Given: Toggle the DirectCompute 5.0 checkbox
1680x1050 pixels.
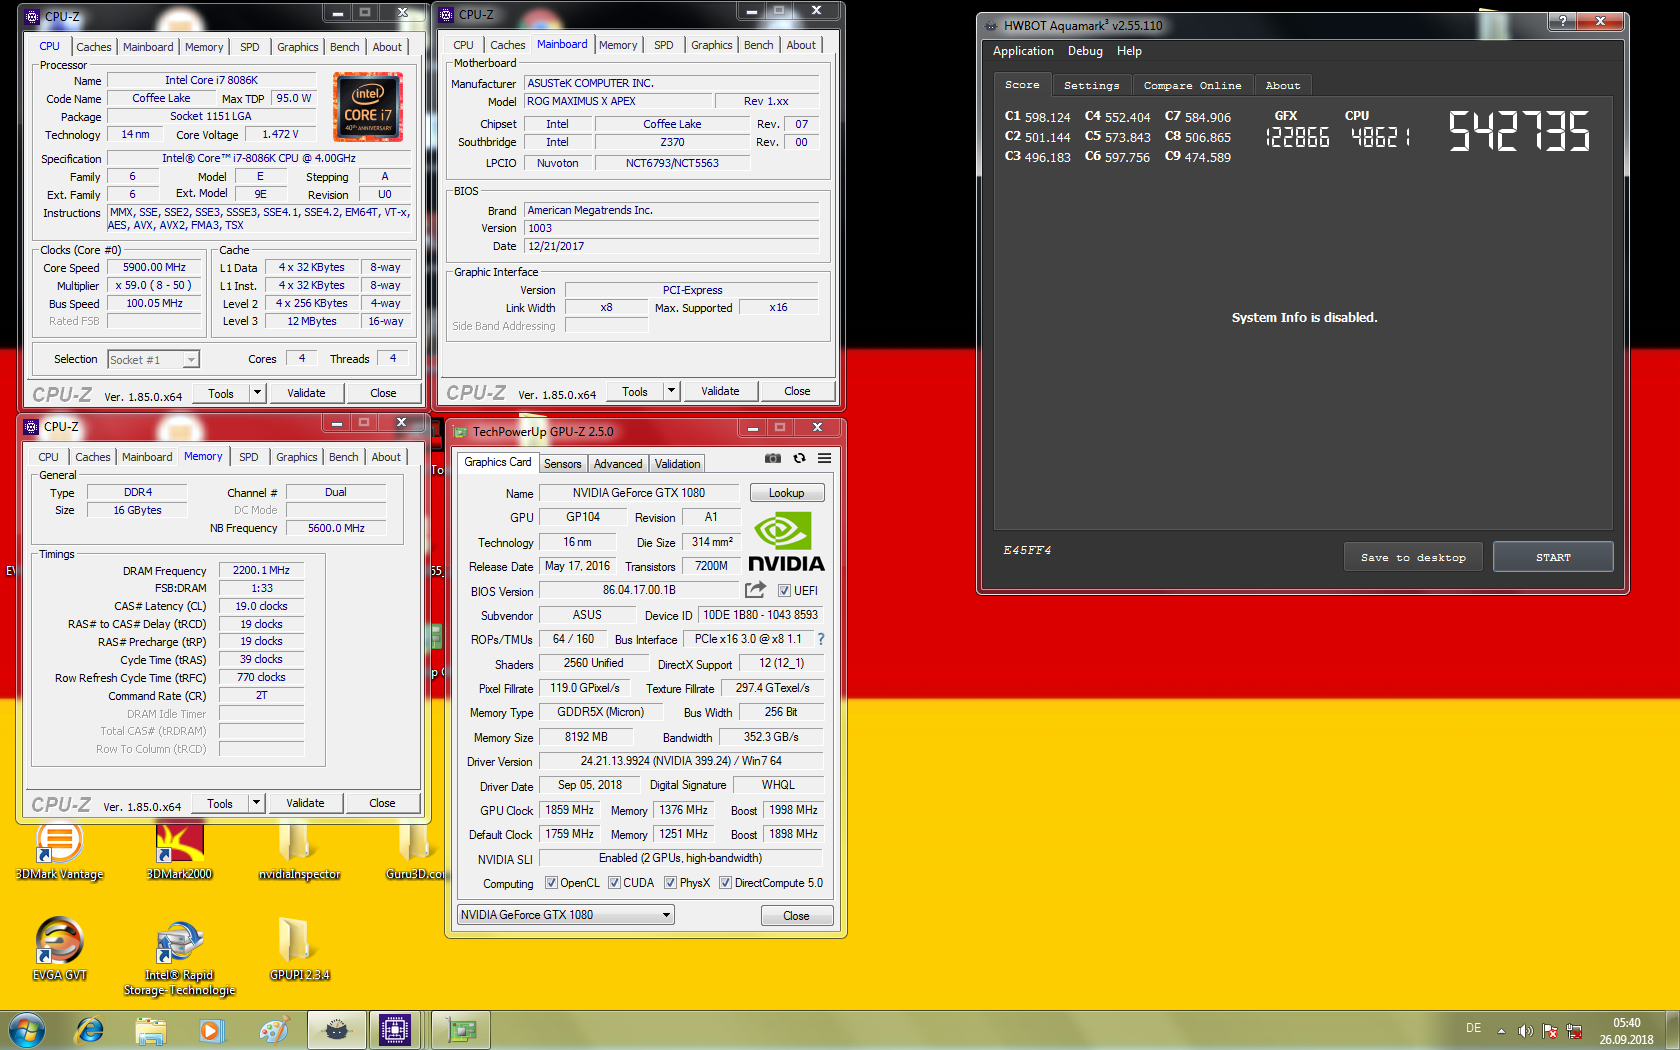Looking at the screenshot, I should pos(725,883).
